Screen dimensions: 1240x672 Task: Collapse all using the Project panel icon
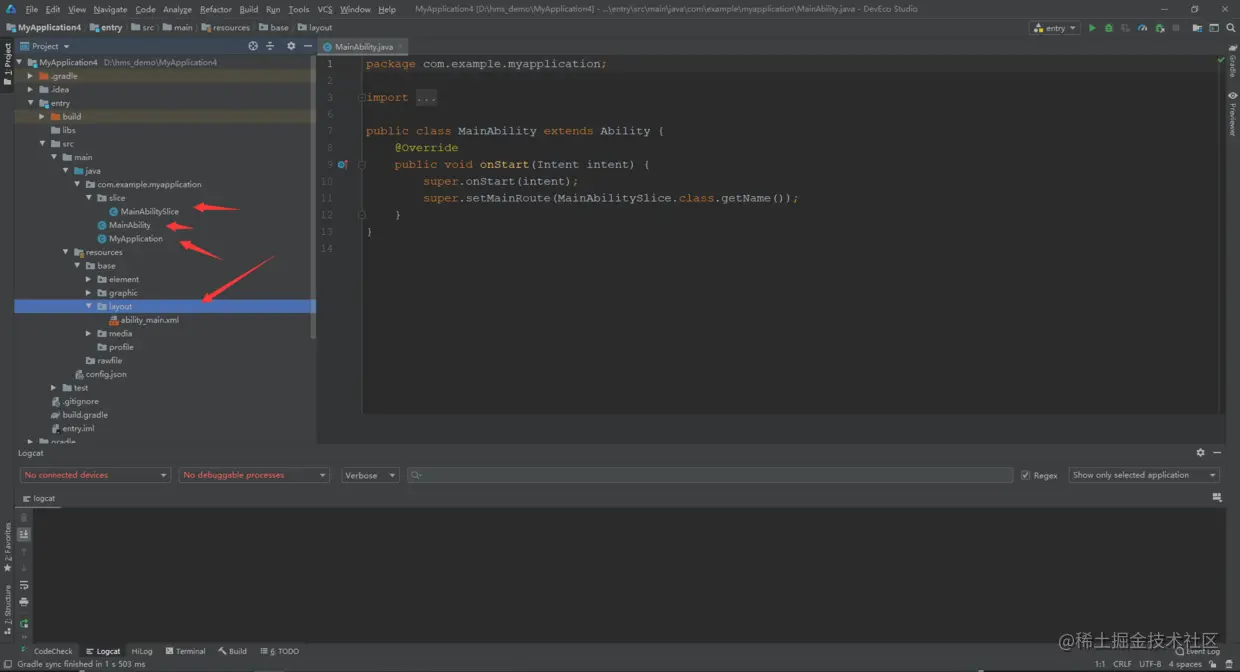(x=270, y=46)
